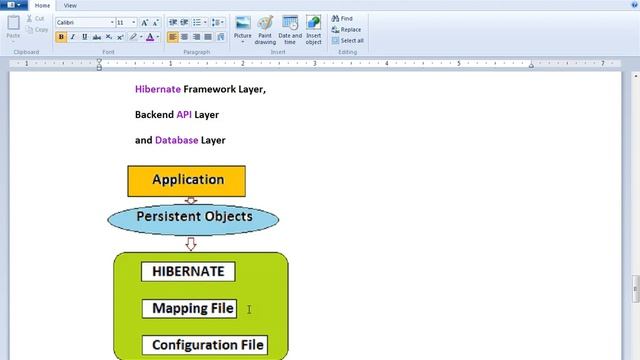The image size is (640, 360).
Task: Open line spacing dropdown
Action: point(217,22)
